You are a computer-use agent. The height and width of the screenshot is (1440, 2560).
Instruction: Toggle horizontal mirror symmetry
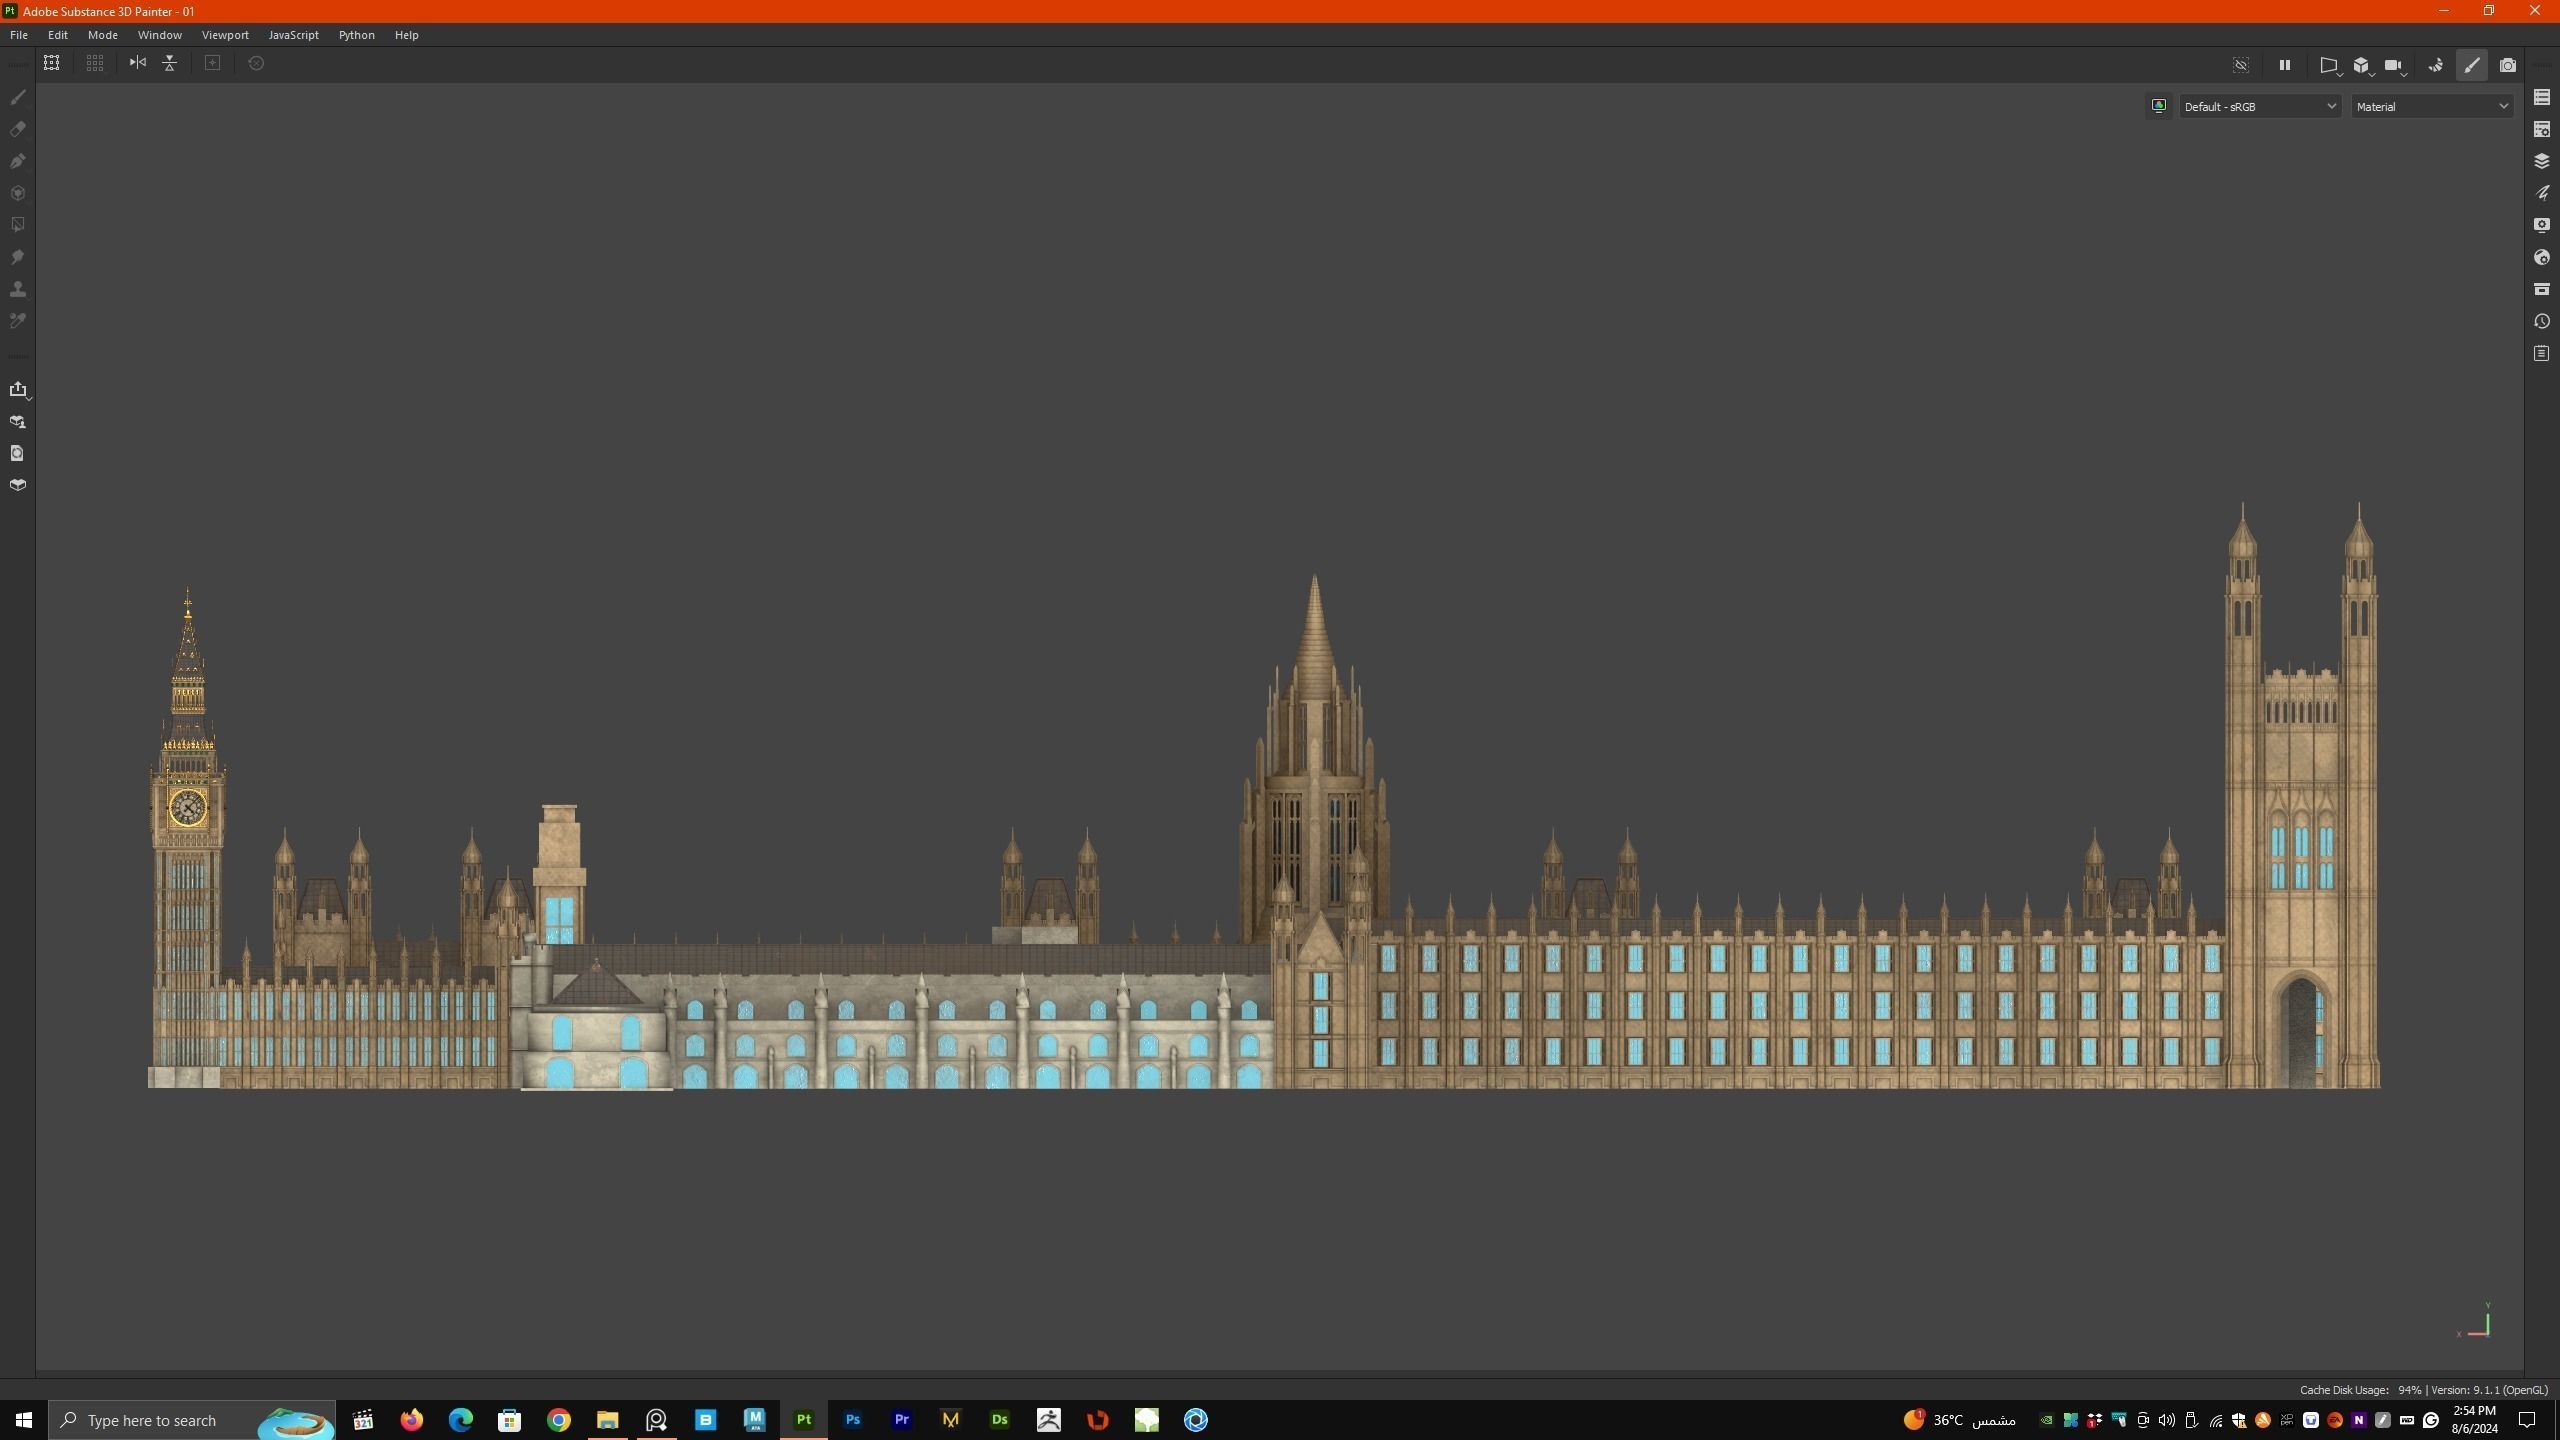tap(138, 63)
